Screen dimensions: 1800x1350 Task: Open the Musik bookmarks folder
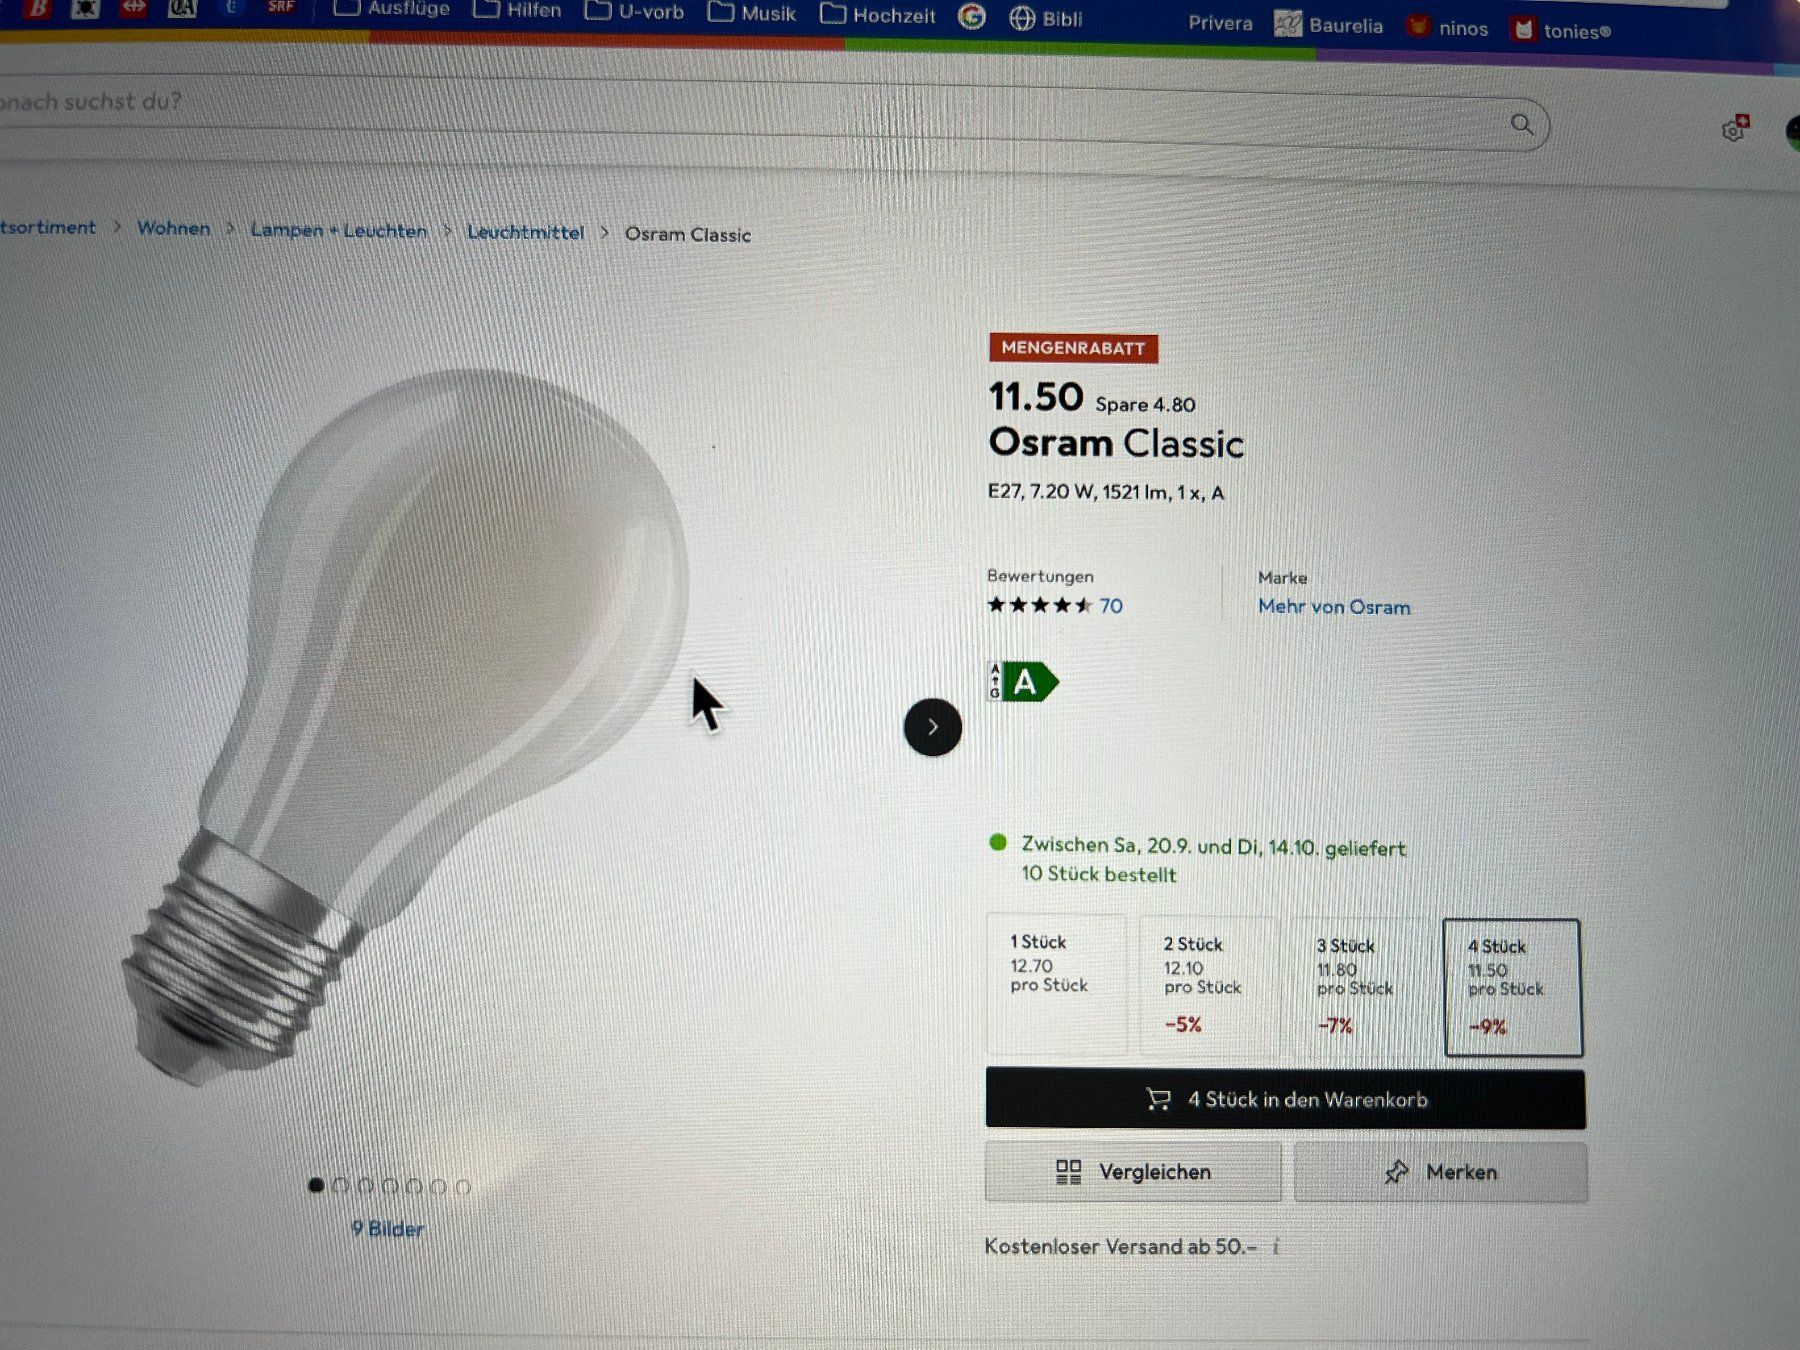751,13
